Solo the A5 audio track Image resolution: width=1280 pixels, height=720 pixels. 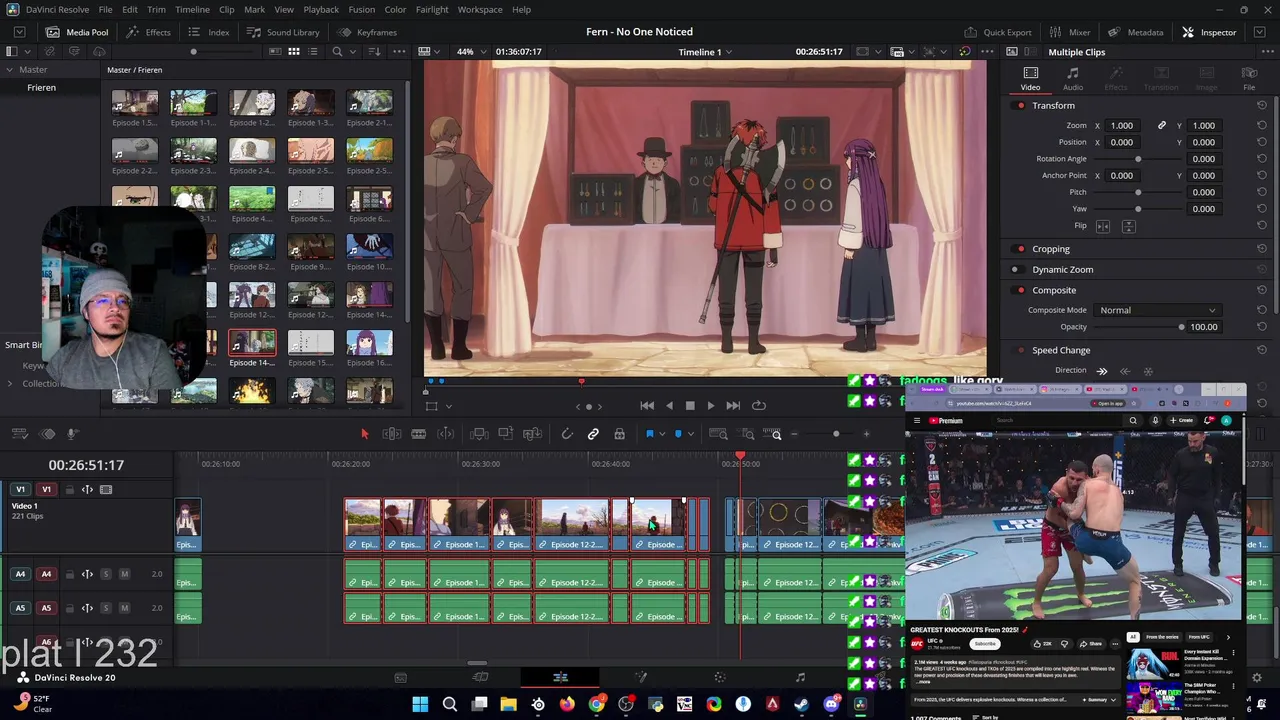(x=106, y=608)
